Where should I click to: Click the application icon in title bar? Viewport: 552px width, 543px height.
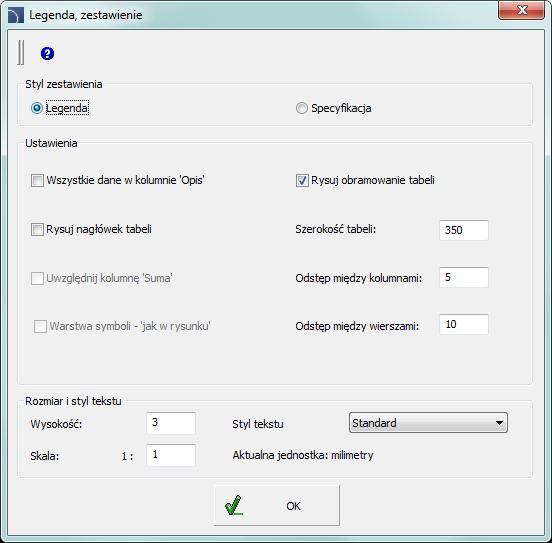point(16,15)
